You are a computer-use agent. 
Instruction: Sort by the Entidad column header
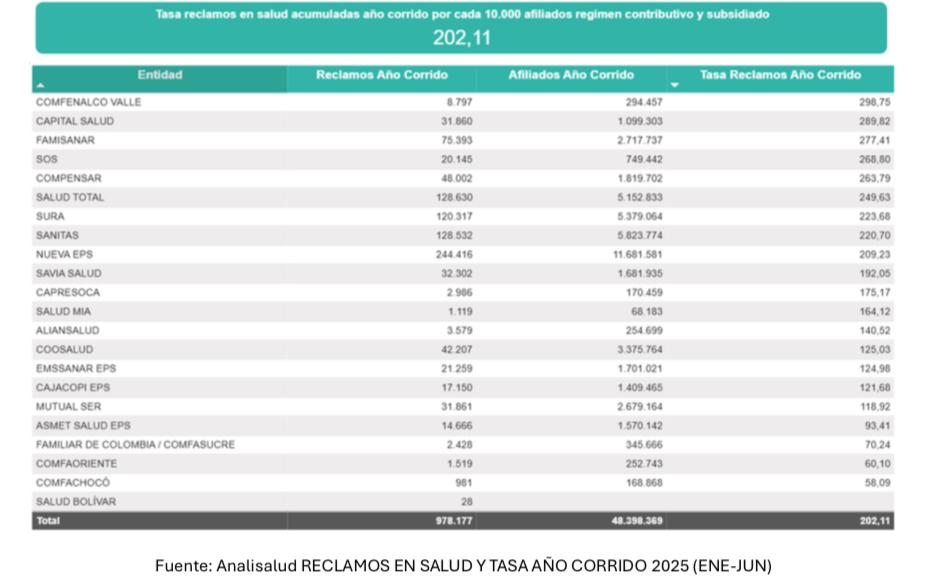click(x=160, y=75)
